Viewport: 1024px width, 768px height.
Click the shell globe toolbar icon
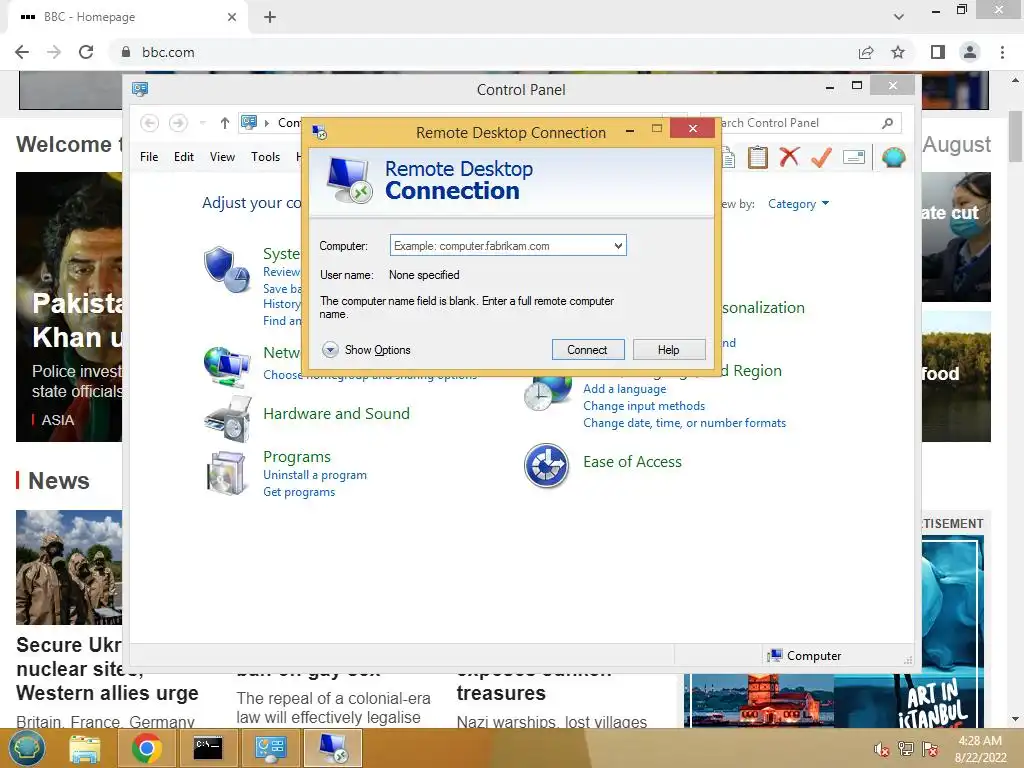click(893, 157)
